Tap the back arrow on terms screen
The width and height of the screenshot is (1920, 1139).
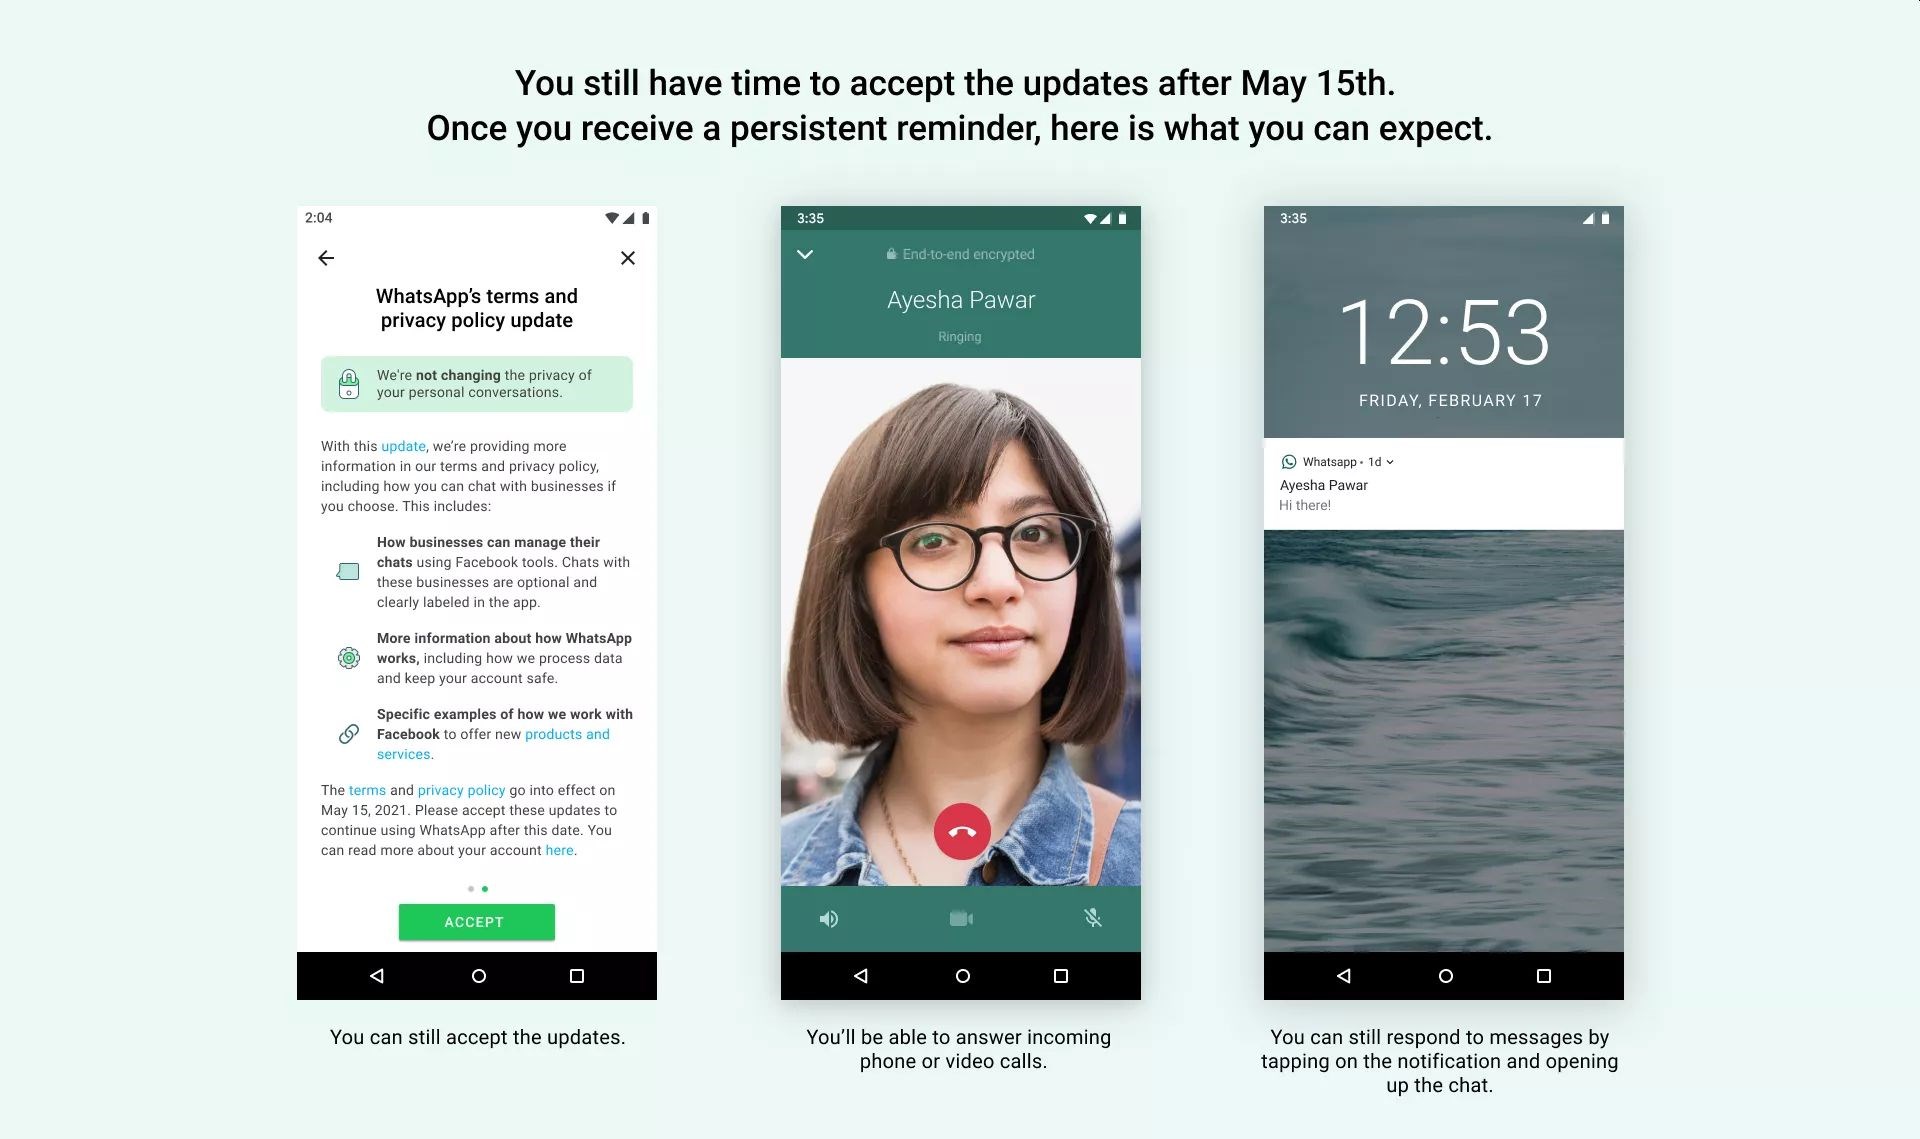[x=325, y=258]
